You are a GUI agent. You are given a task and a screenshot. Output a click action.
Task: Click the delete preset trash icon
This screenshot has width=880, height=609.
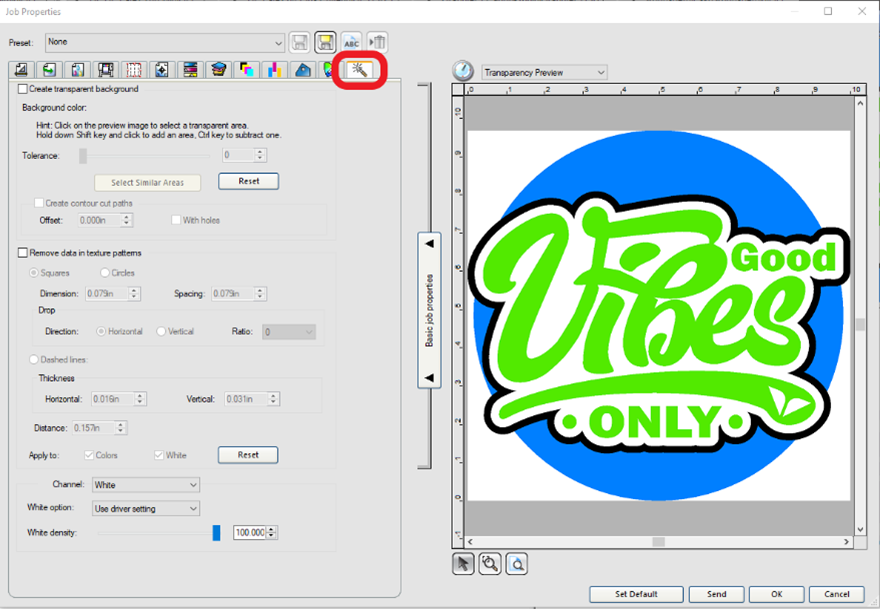[x=377, y=42]
